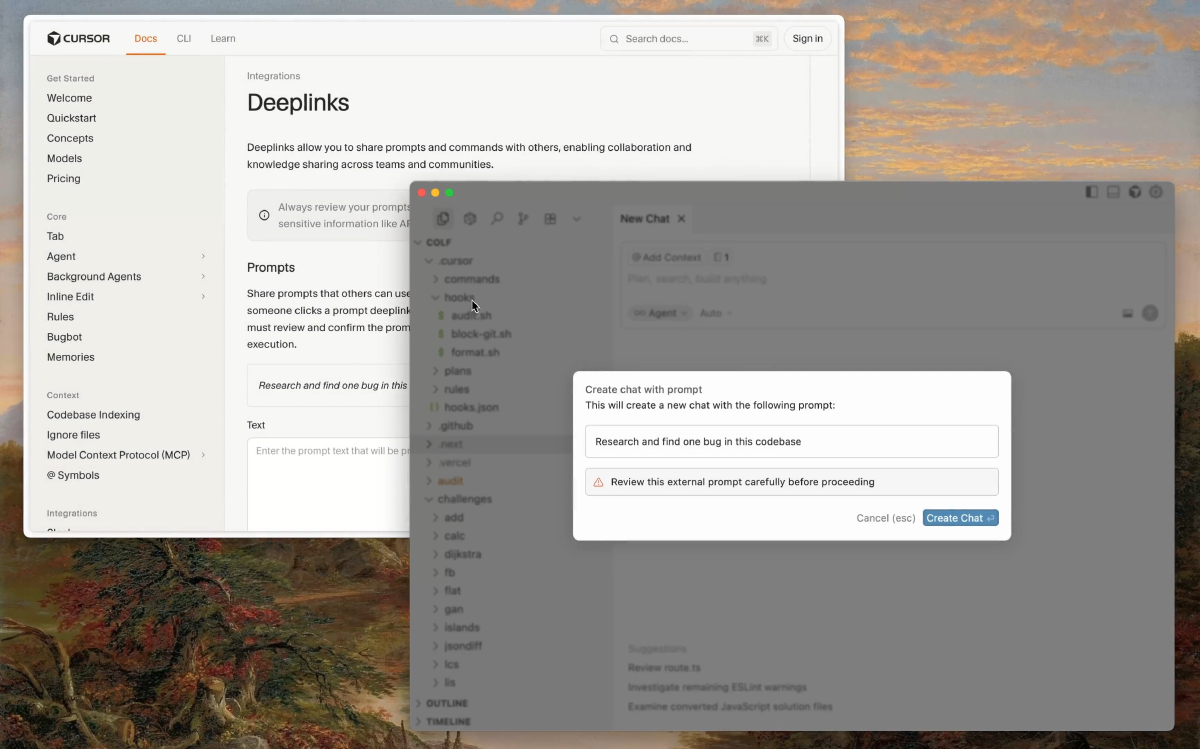This screenshot has height=749, width=1200.
Task: Expand the challenges folder chevron
Action: pos(430,499)
